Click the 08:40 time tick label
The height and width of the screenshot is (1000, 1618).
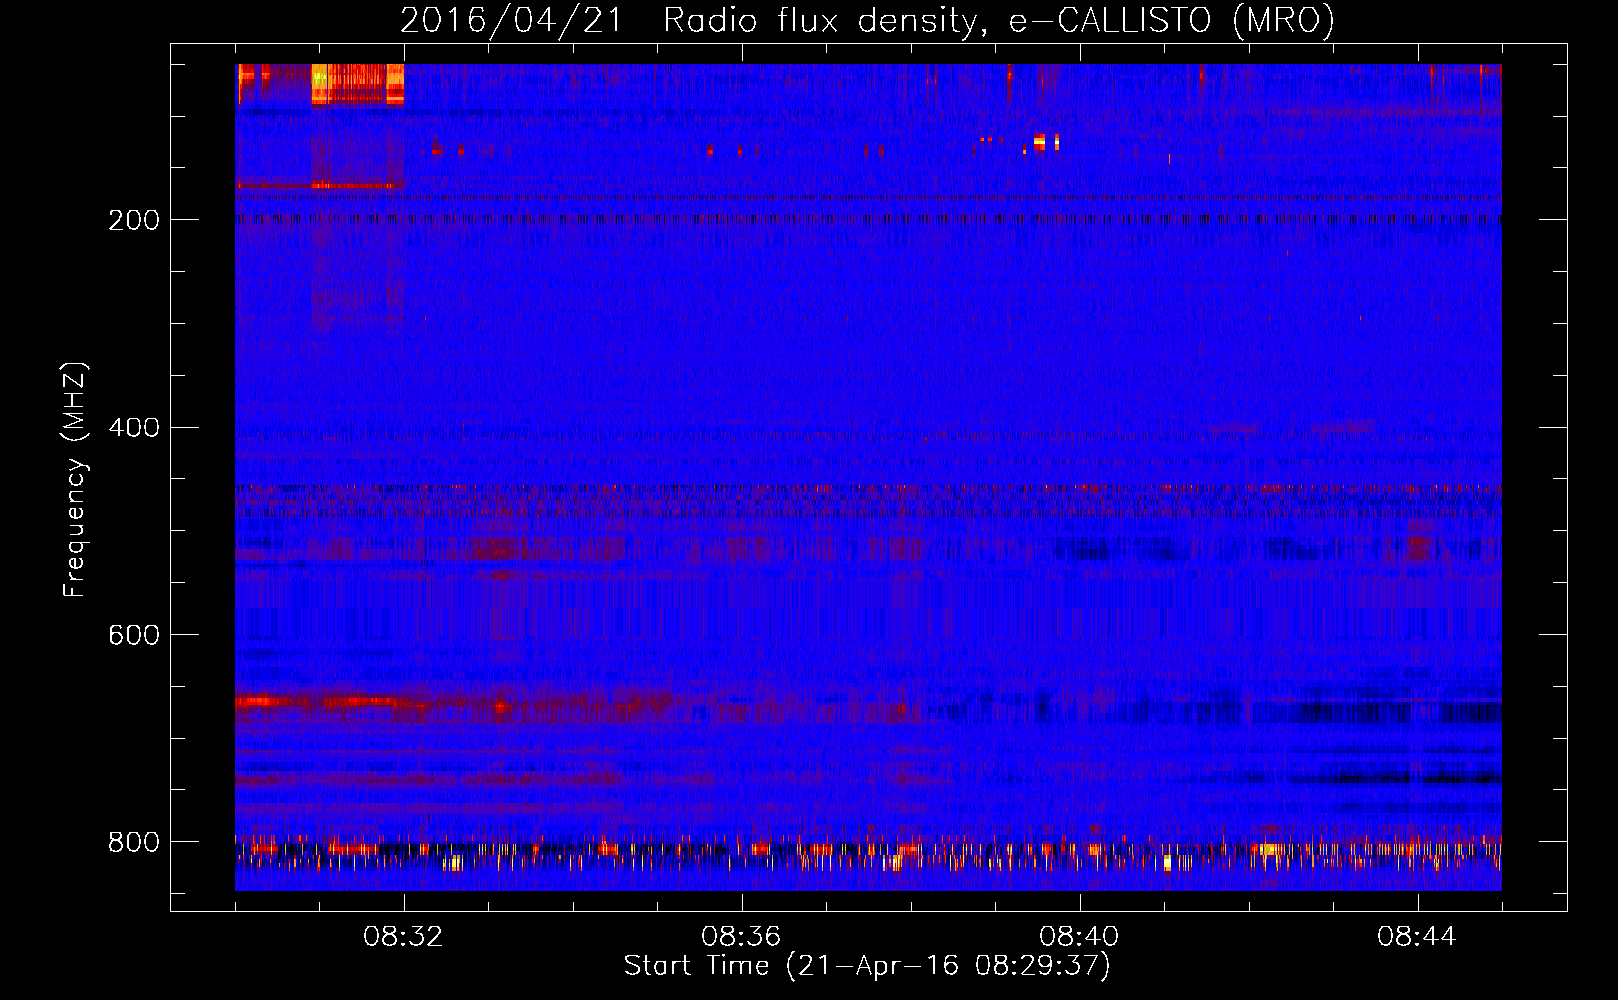[1079, 937]
